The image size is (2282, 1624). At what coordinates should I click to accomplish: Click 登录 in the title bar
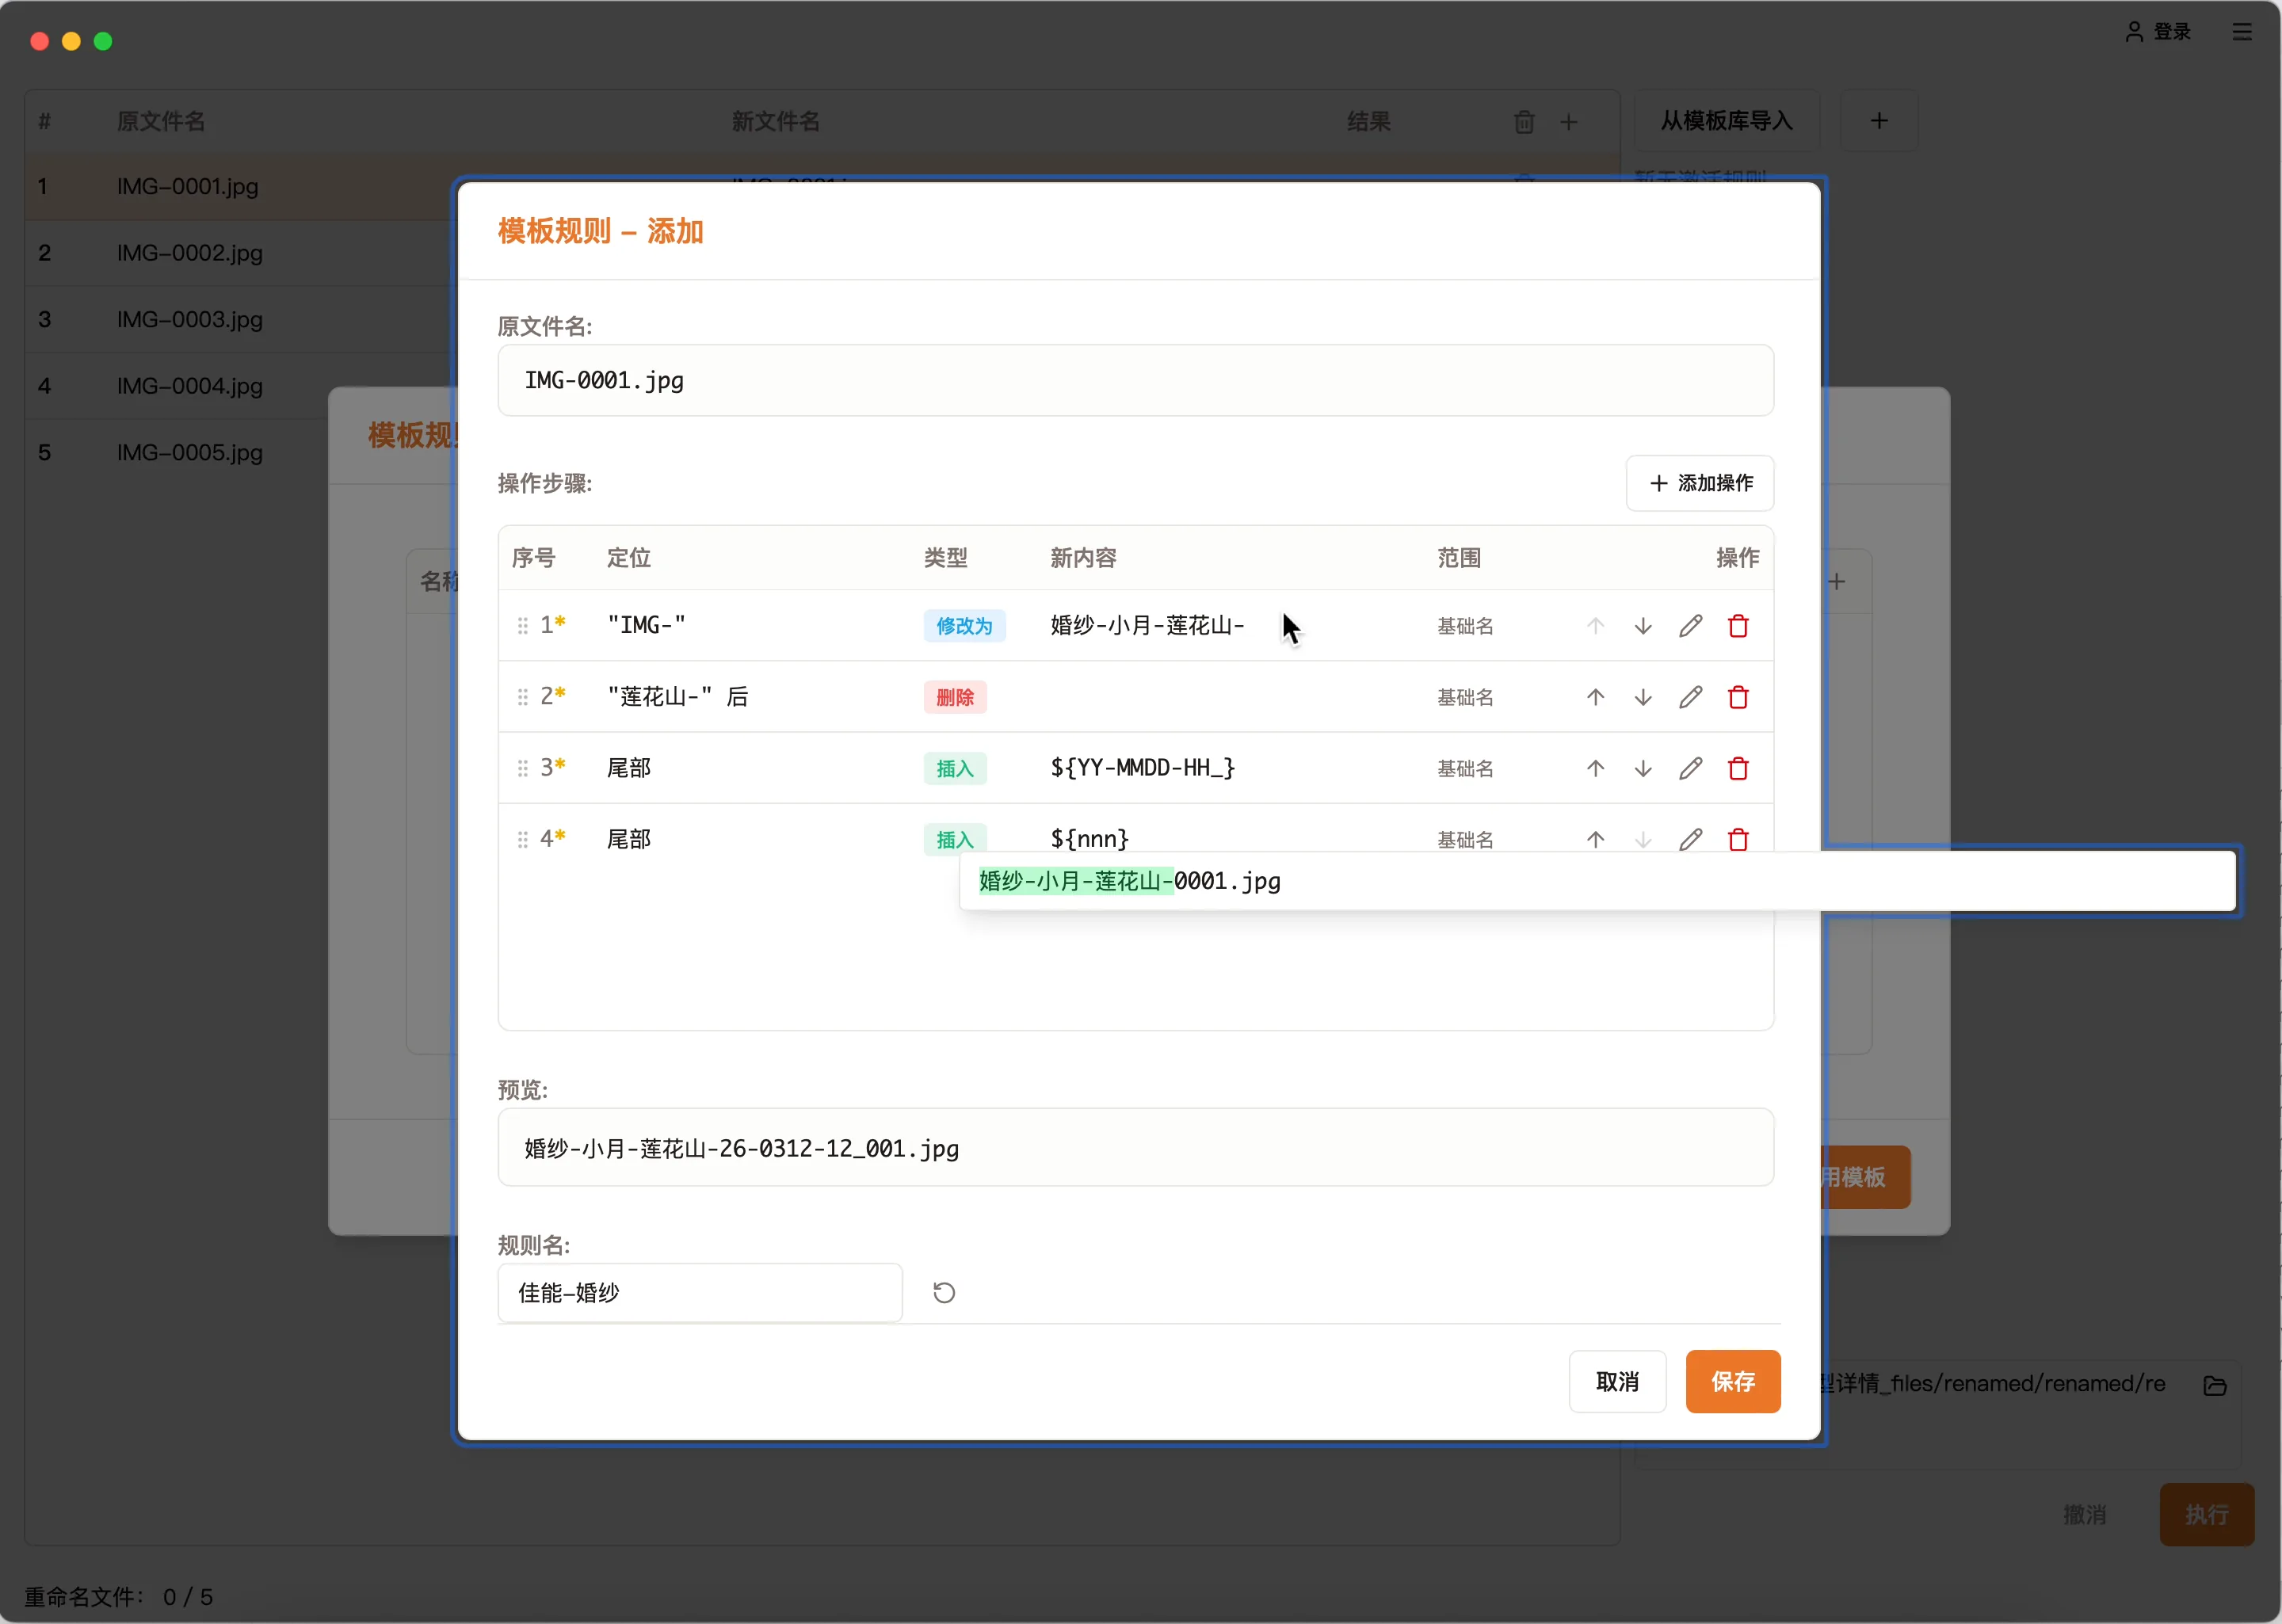pyautogui.click(x=2158, y=32)
